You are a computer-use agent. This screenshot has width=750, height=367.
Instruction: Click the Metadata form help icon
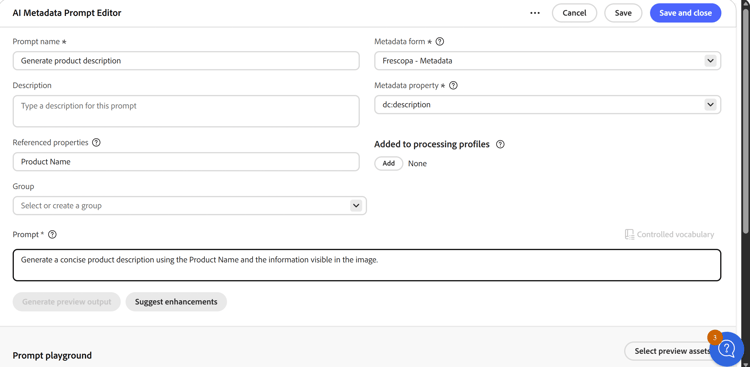[x=440, y=42]
